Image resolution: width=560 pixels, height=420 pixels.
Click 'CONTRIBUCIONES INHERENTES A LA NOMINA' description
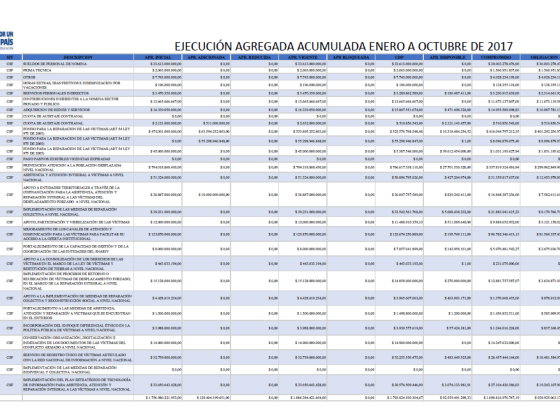(78, 101)
